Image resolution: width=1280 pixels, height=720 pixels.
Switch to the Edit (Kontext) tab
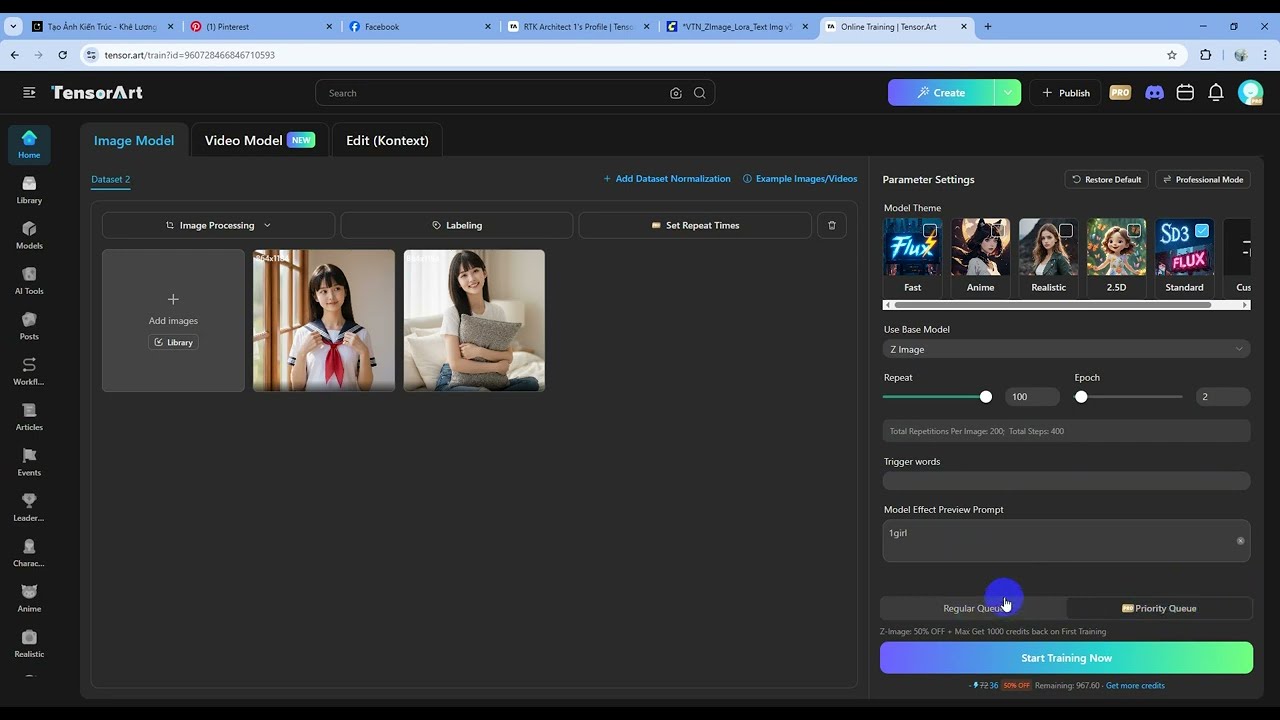pyautogui.click(x=387, y=140)
